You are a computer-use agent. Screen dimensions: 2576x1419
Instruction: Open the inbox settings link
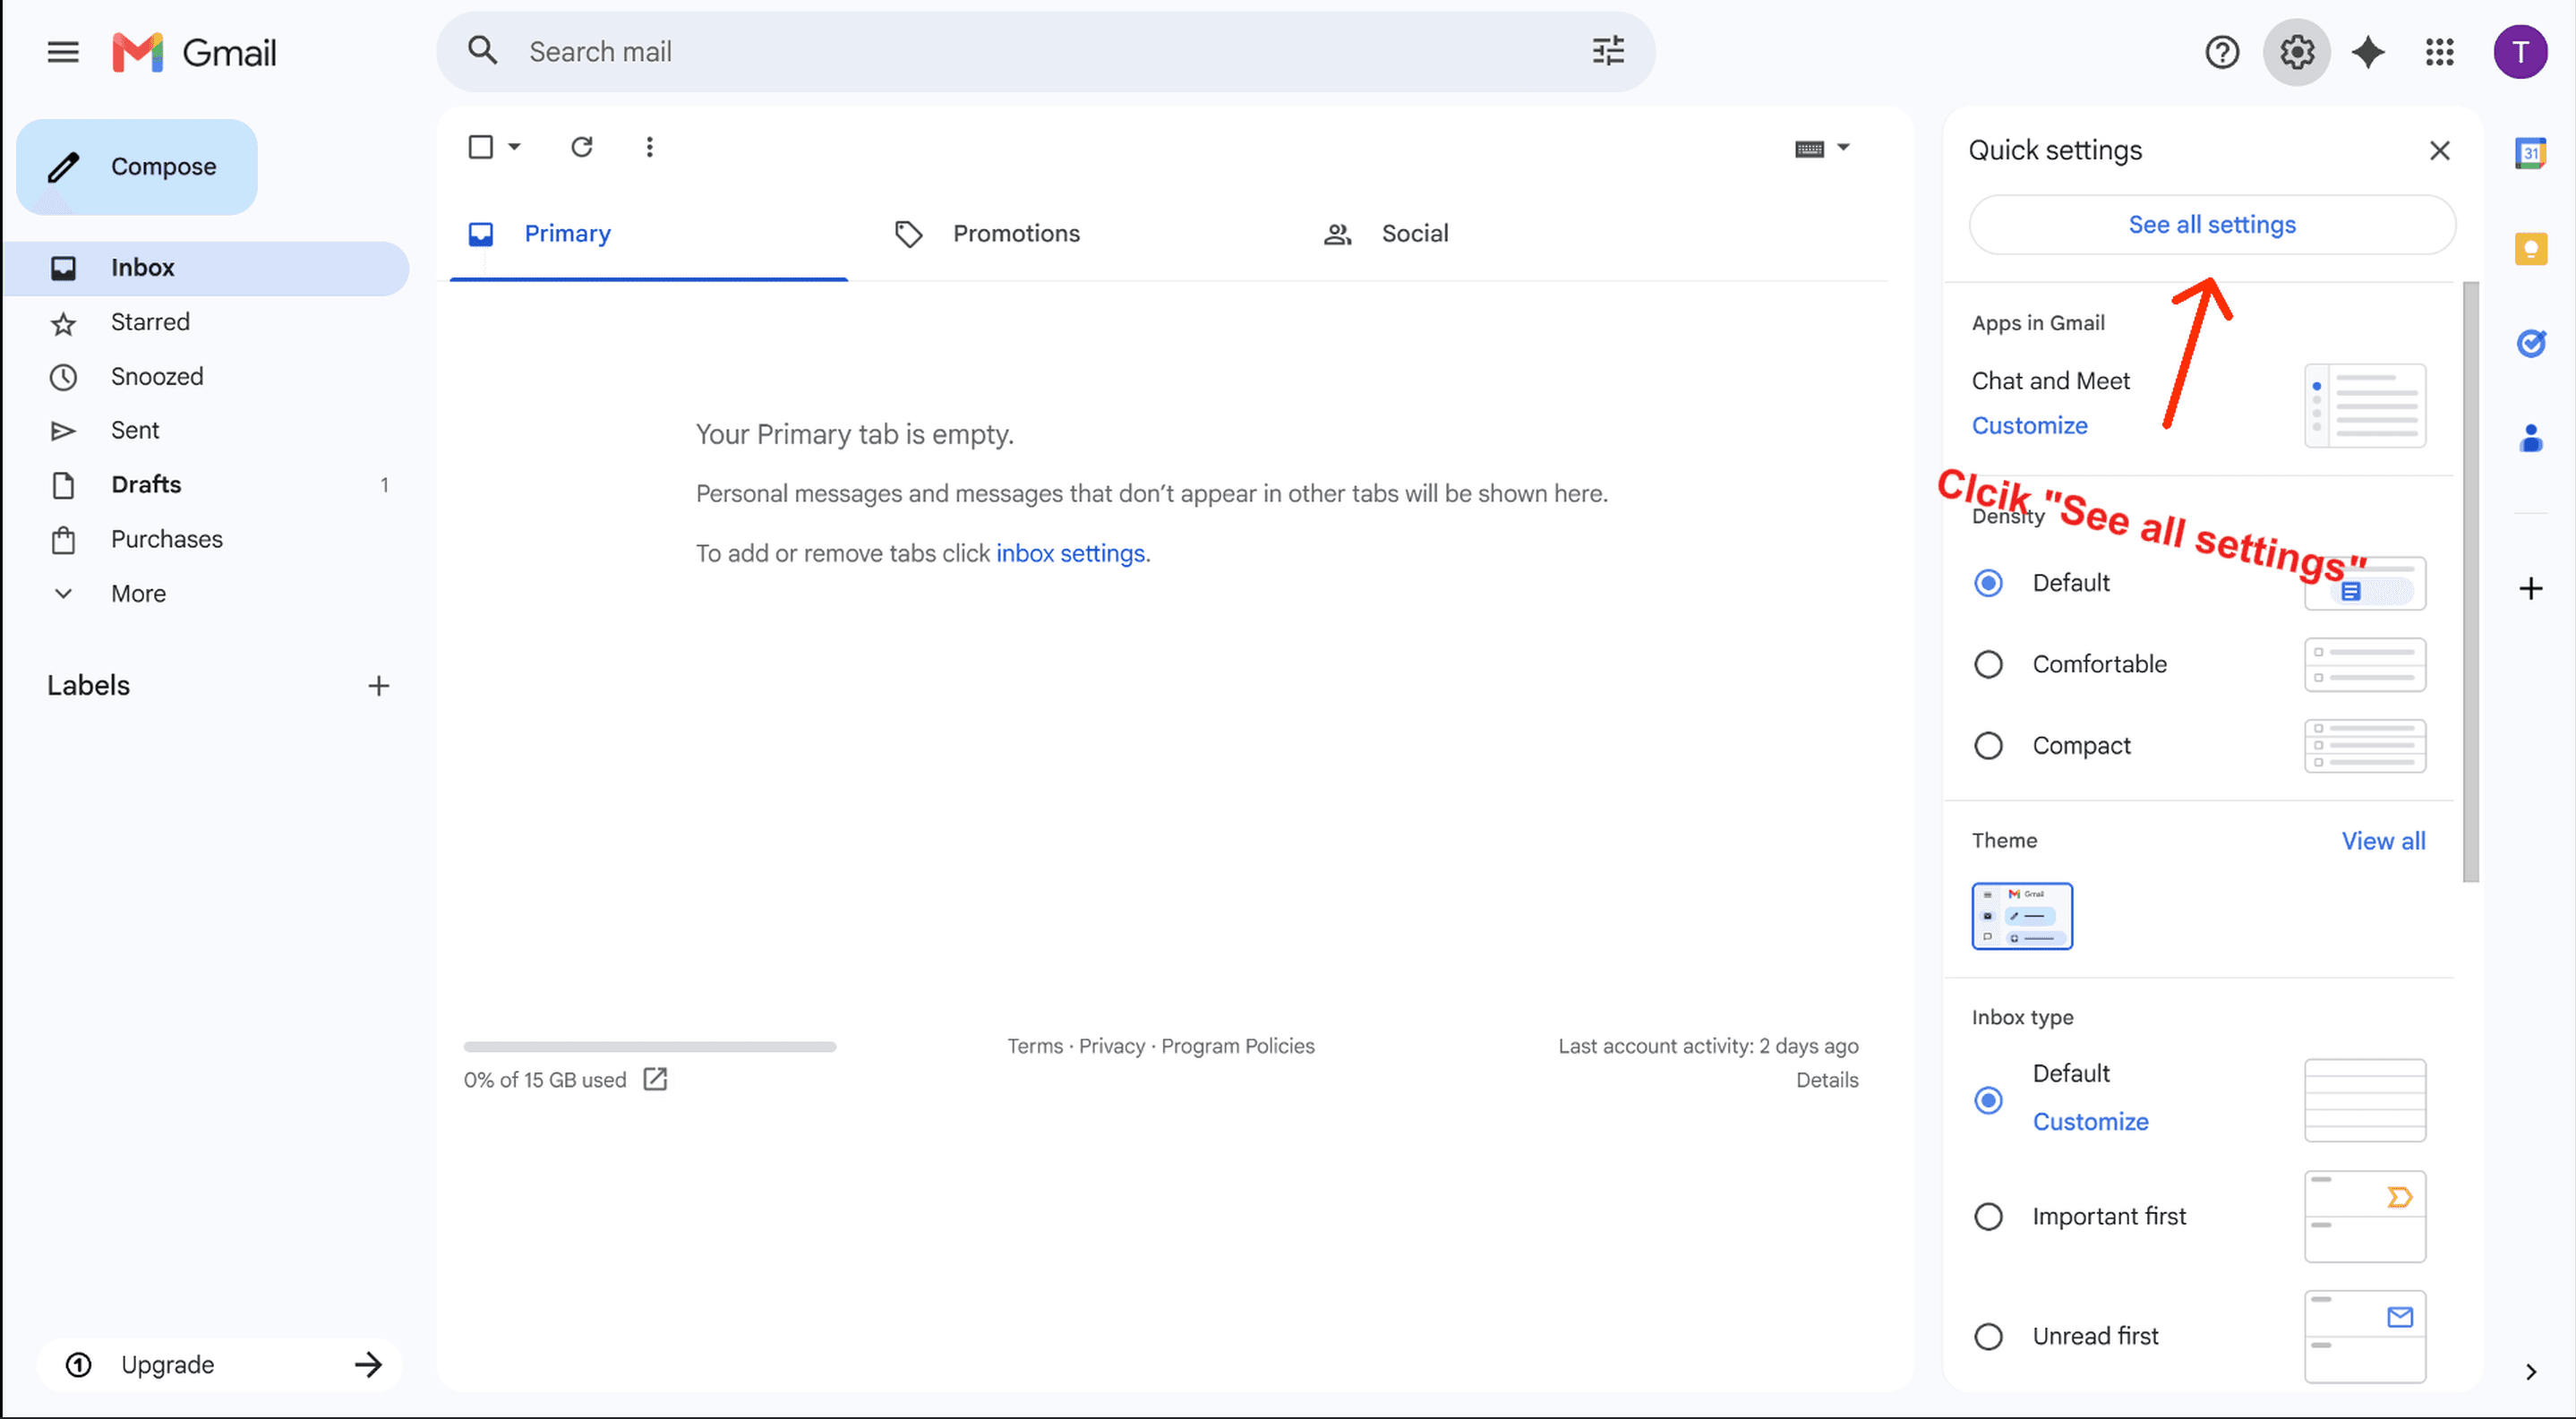pyautogui.click(x=1070, y=553)
